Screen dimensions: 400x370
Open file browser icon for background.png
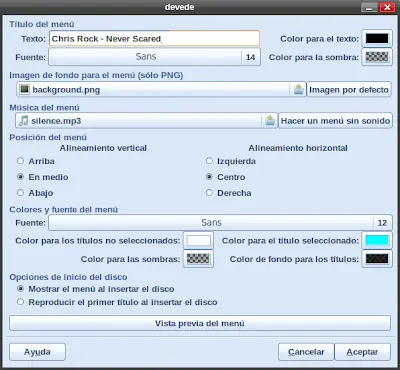(298, 89)
